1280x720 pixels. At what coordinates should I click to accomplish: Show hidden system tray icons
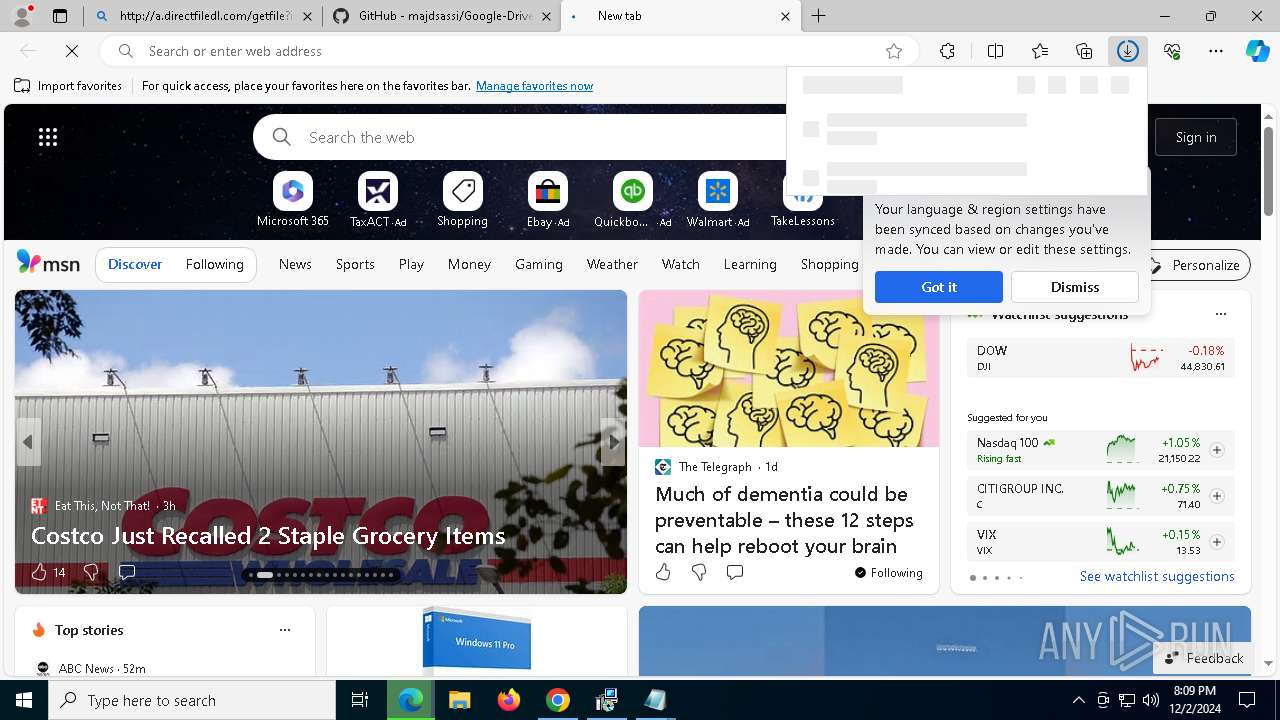pyautogui.click(x=1078, y=700)
